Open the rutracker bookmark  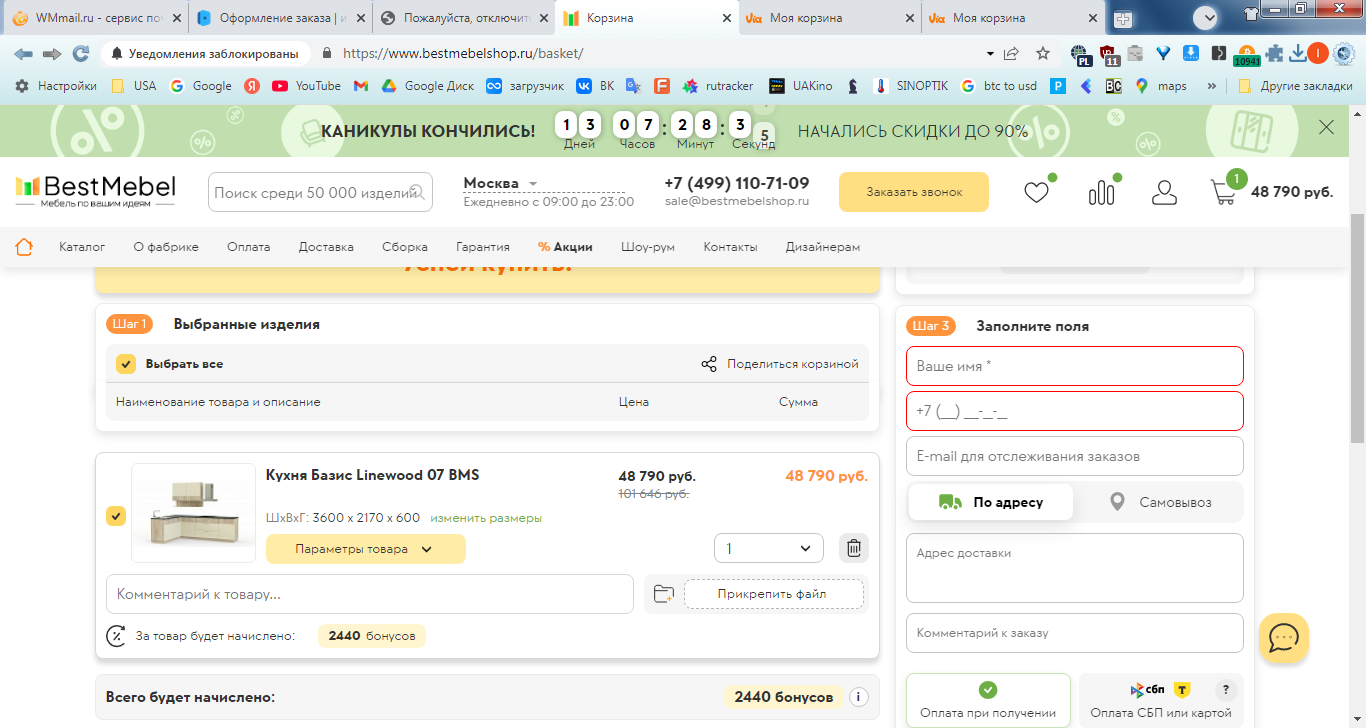(718, 86)
